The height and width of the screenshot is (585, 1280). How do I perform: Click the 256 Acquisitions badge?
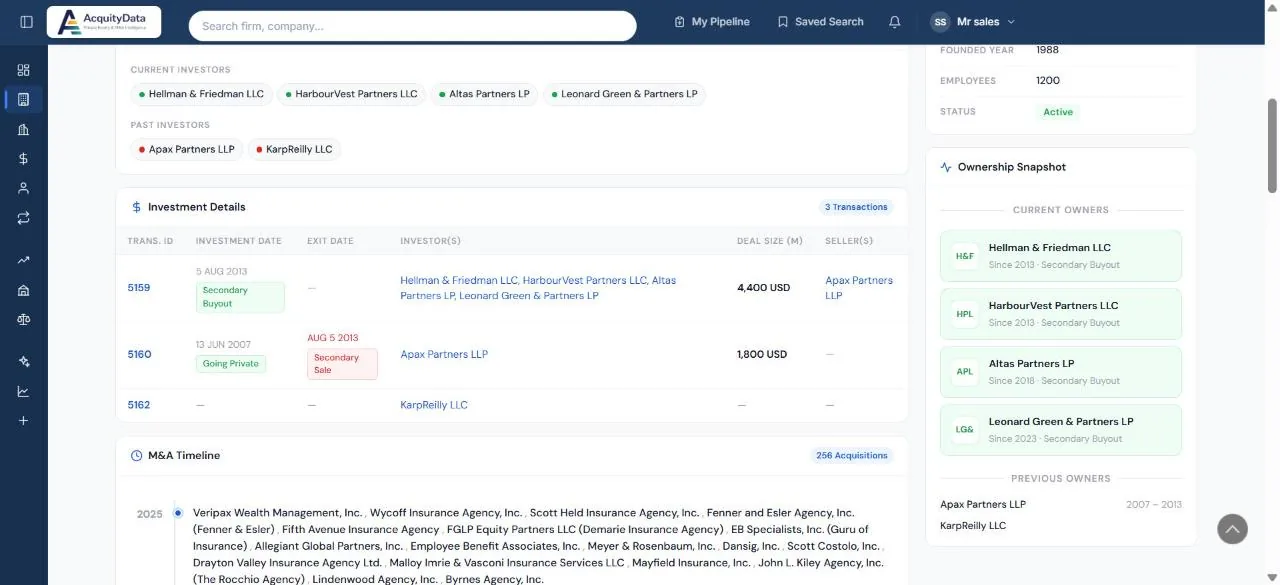pos(852,456)
